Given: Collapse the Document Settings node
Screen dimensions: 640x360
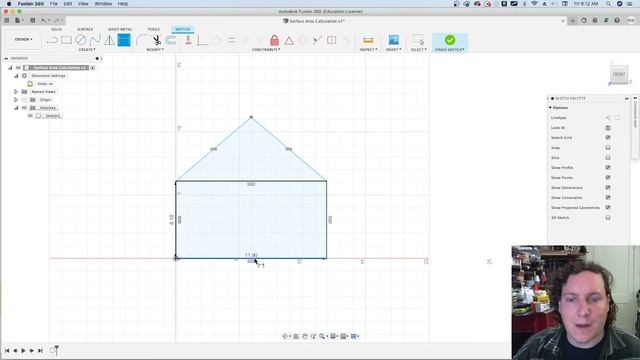Looking at the screenshot, I should pos(16,76).
